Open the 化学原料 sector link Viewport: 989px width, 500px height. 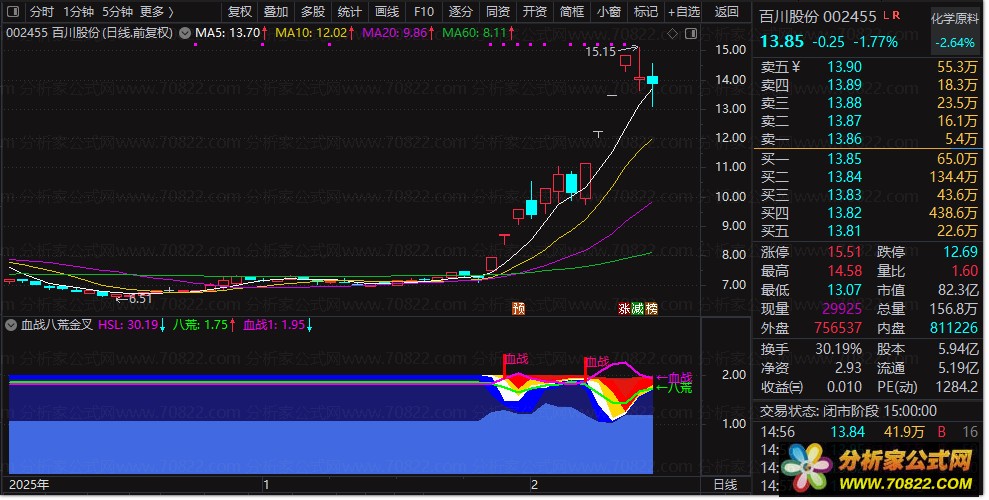tap(954, 18)
